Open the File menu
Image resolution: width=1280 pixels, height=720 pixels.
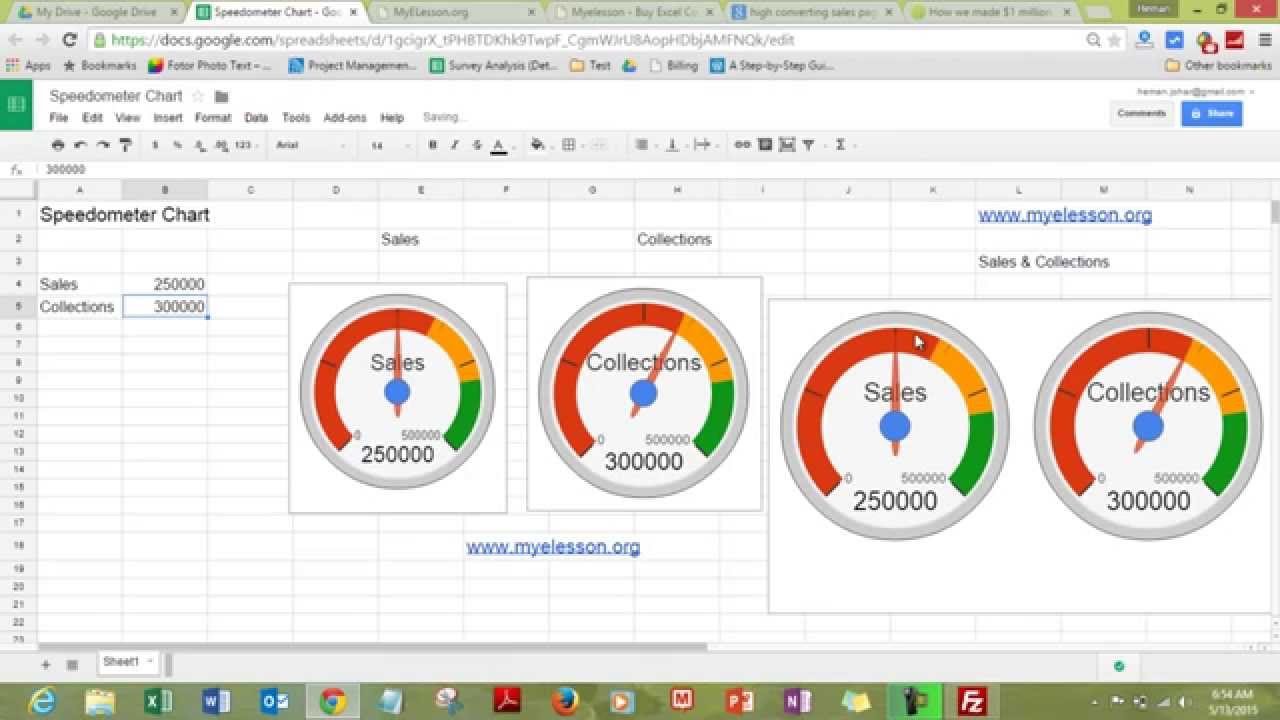pos(59,117)
